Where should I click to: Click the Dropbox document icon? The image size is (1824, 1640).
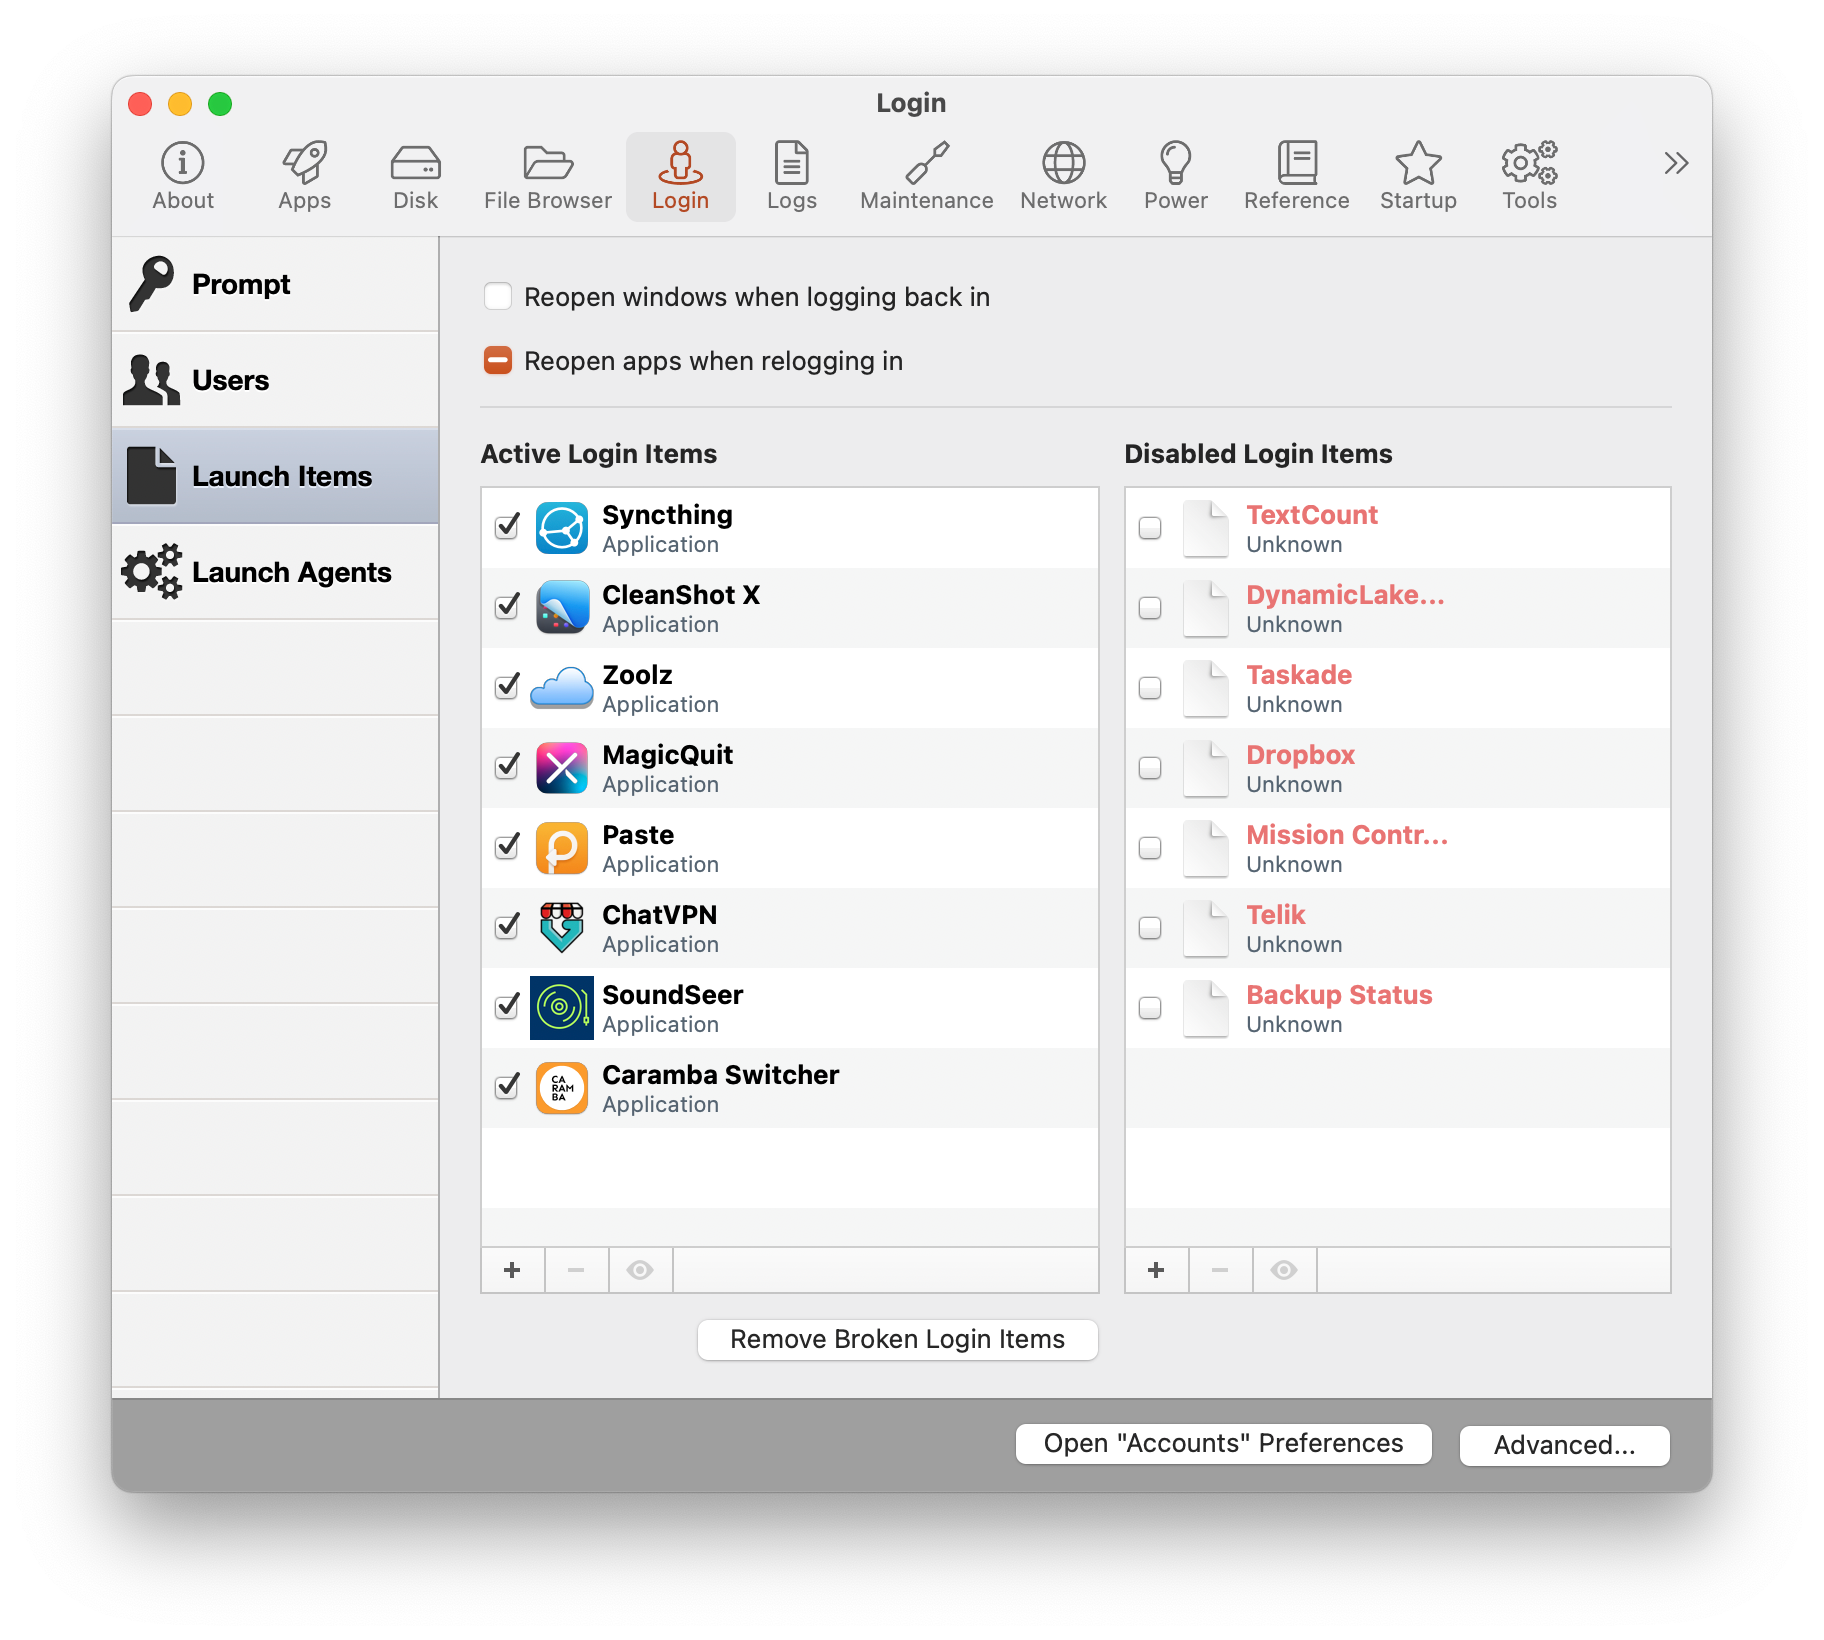pos(1206,768)
